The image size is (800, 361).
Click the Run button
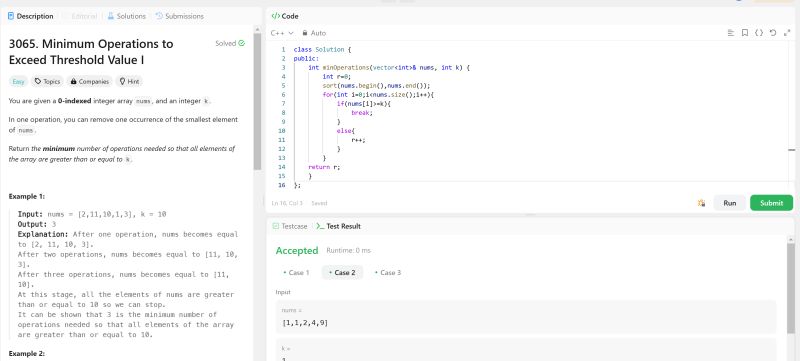click(x=730, y=203)
